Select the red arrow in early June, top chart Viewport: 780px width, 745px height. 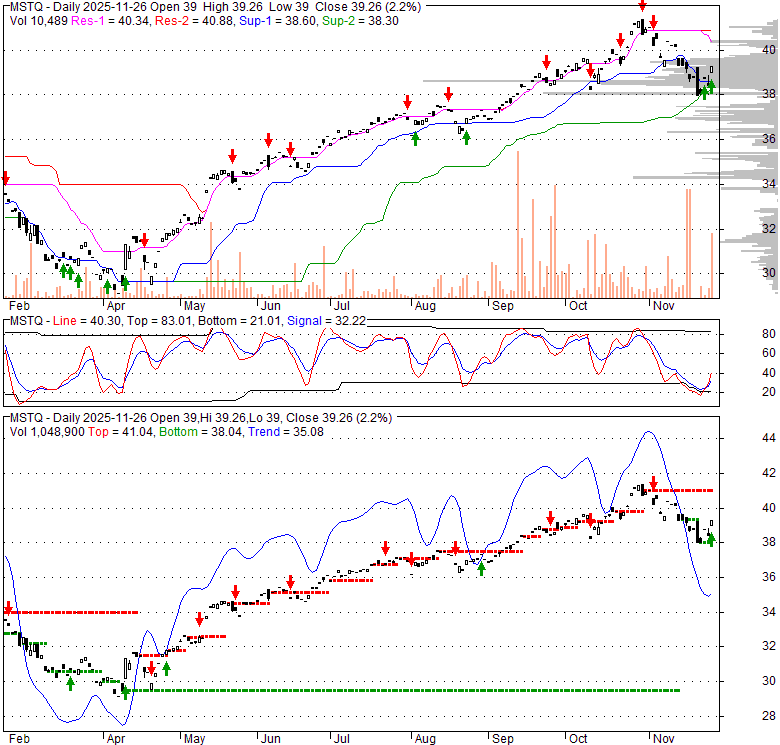[x=268, y=140]
